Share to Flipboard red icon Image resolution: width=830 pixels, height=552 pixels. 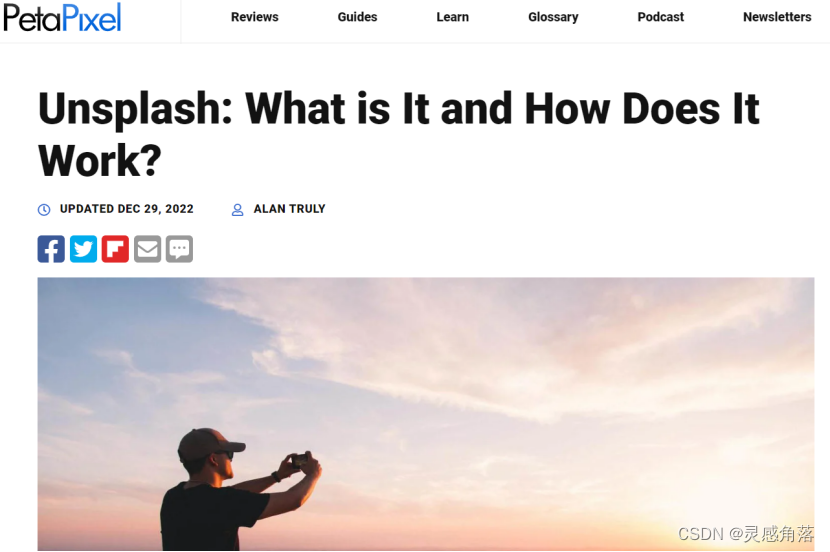pyautogui.click(x=115, y=249)
